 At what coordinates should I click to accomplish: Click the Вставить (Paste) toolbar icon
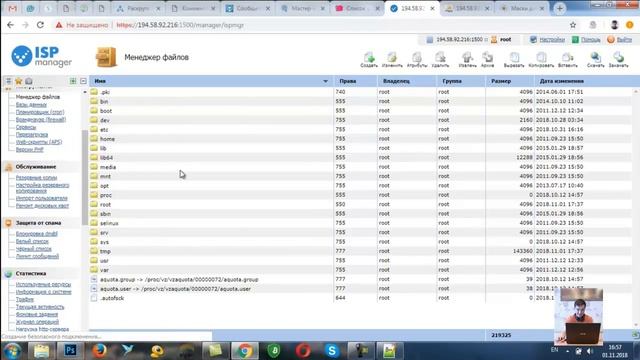tap(567, 60)
